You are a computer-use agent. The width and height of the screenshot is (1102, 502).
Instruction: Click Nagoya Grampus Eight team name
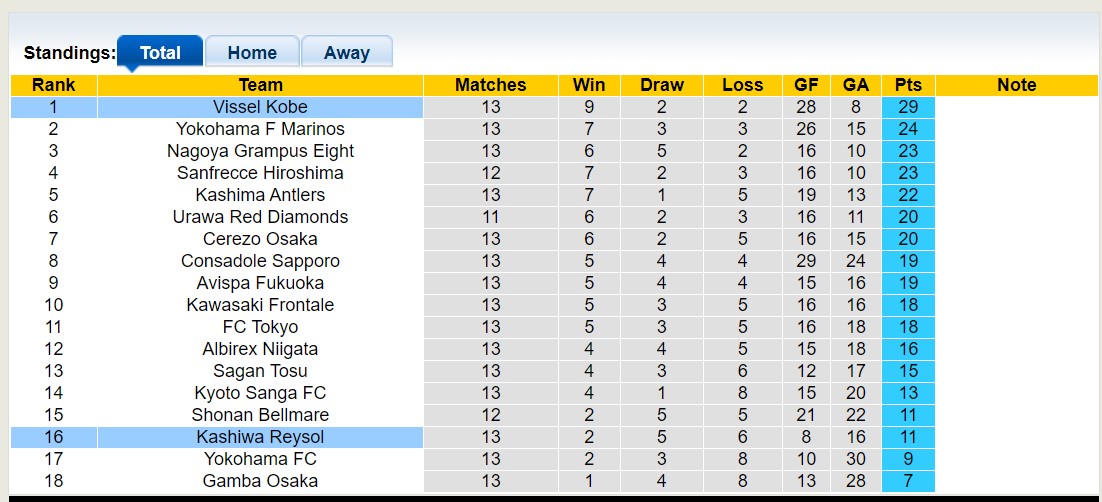pos(260,151)
